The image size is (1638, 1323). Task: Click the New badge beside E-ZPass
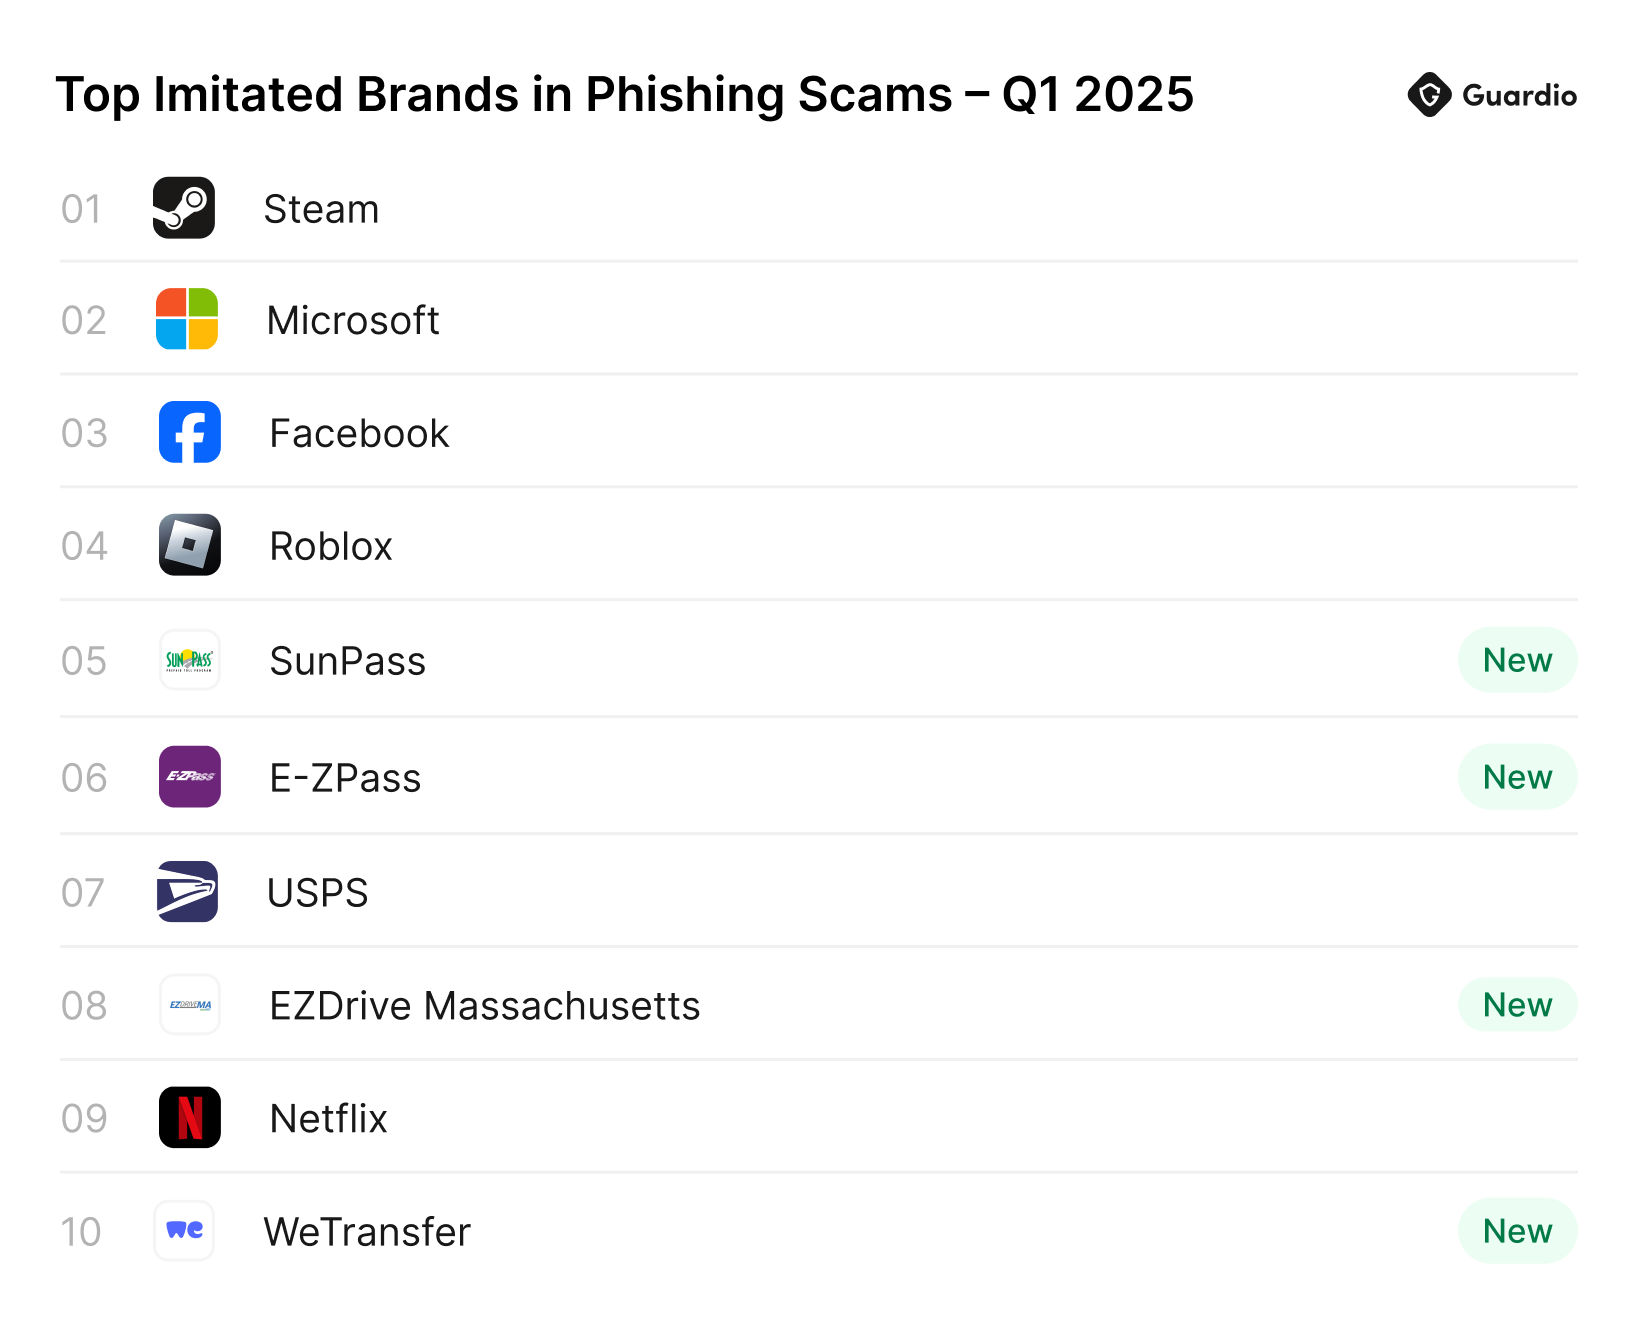1518,777
